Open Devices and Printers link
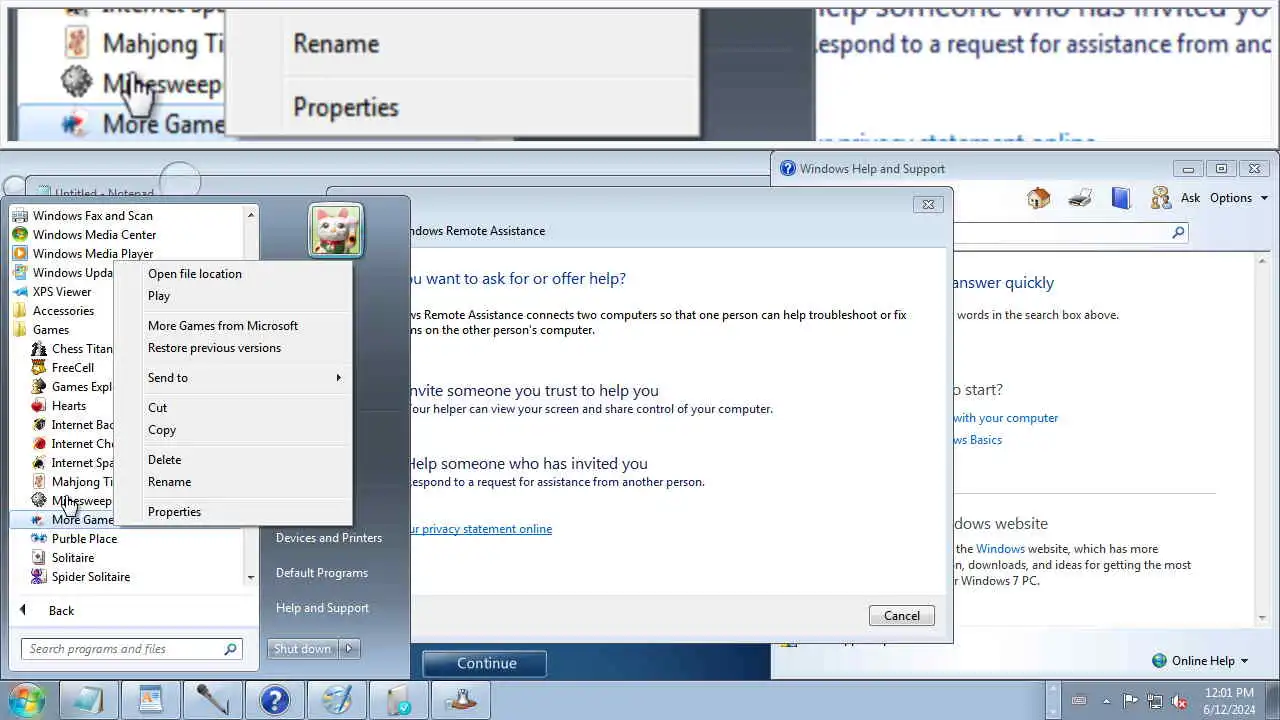This screenshot has width=1280, height=720. click(329, 537)
